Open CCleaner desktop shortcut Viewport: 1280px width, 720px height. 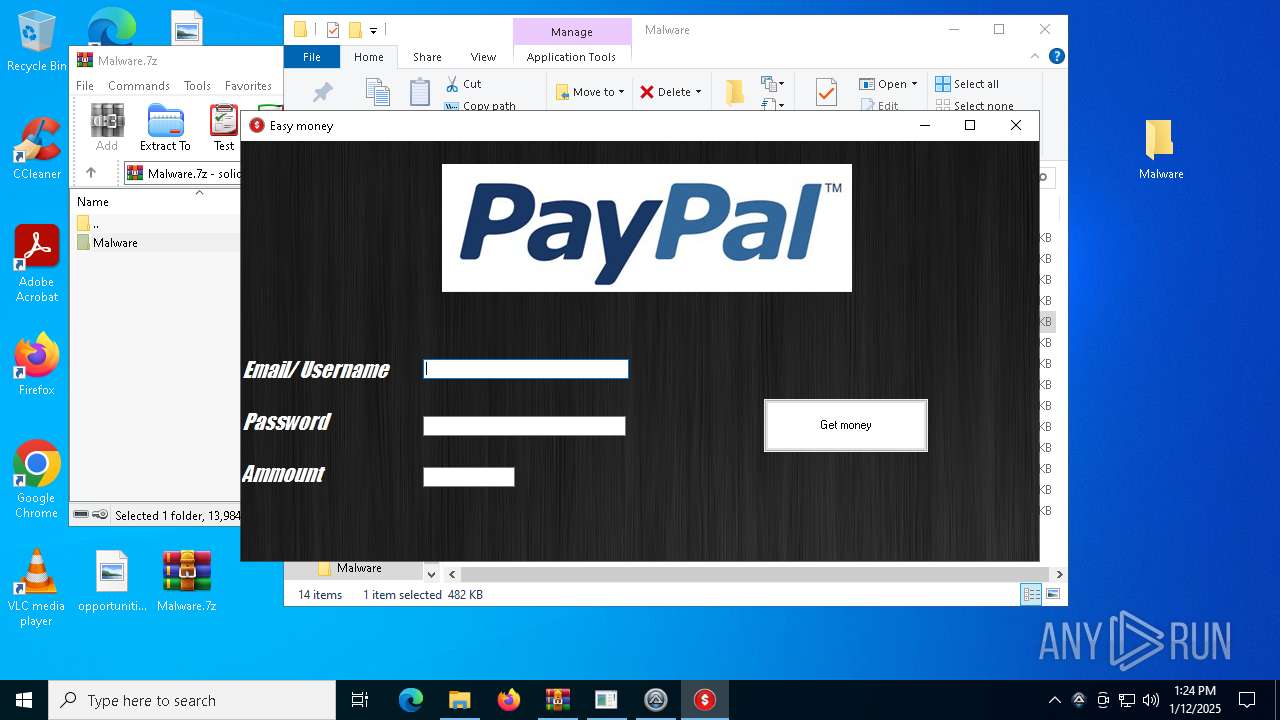click(x=37, y=149)
